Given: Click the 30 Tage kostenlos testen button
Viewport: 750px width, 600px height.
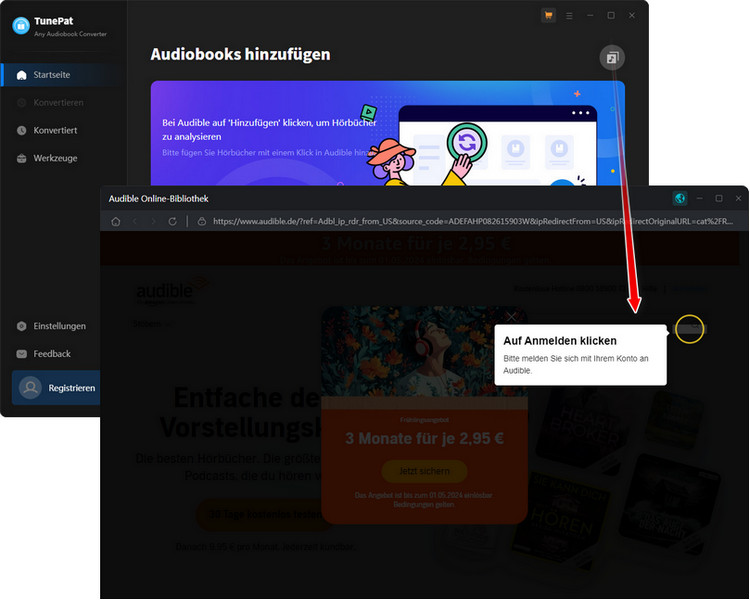Looking at the screenshot, I should pos(265,514).
